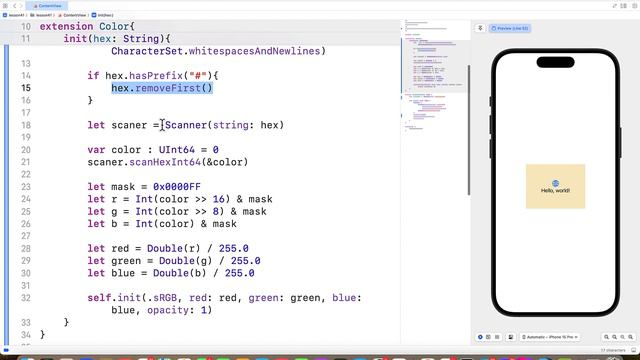Open ContentView file in jump bar
Screen dimensions: 640x360
[x=72, y=15]
